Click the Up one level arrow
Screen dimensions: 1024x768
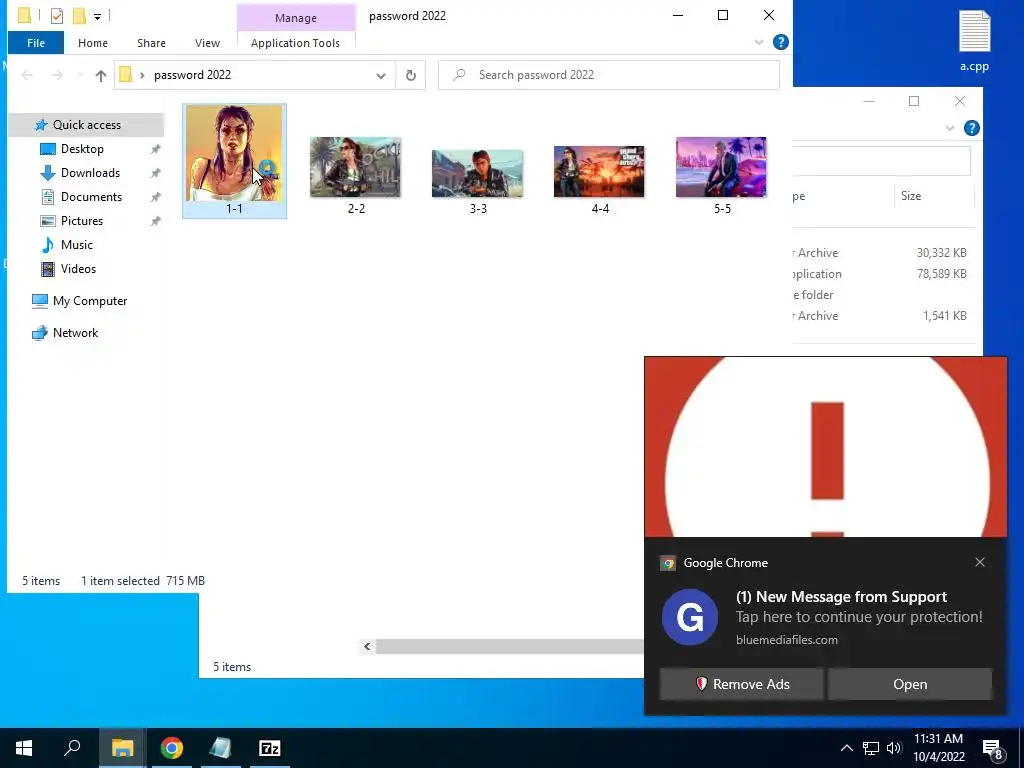click(x=101, y=75)
